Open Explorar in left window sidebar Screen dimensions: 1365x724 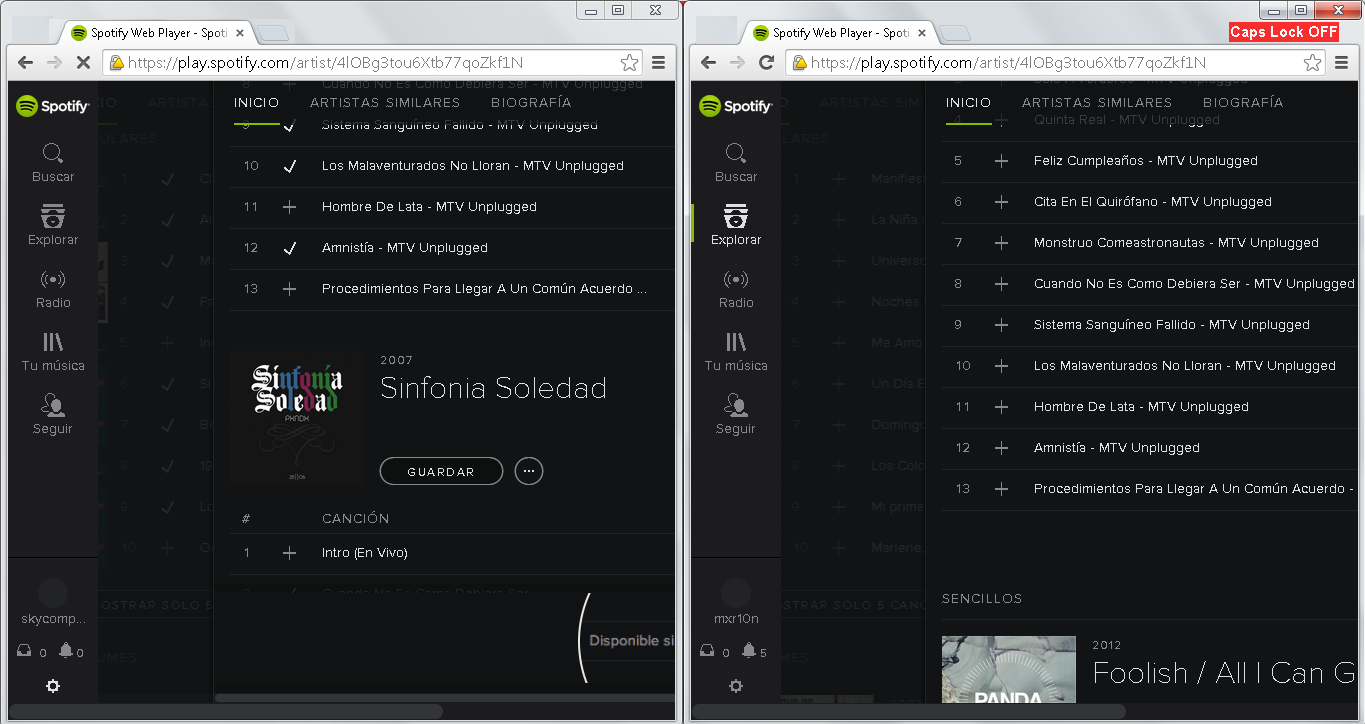(x=53, y=225)
